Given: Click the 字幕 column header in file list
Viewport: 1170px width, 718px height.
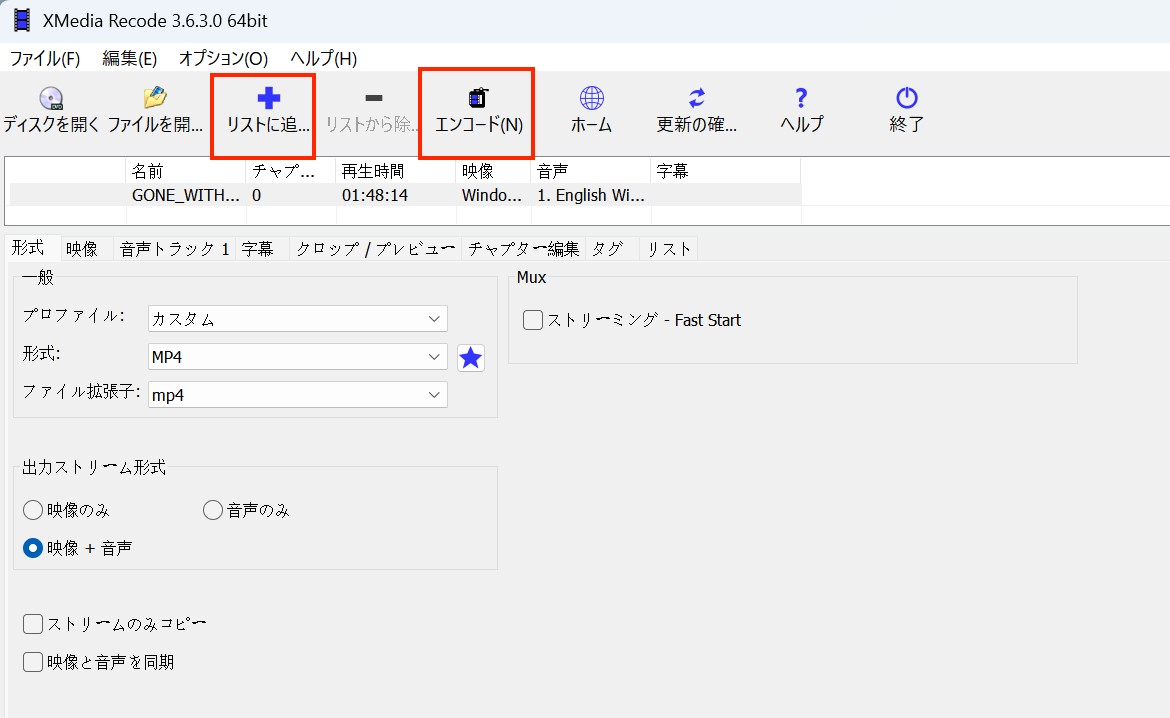Looking at the screenshot, I should 726,171.
